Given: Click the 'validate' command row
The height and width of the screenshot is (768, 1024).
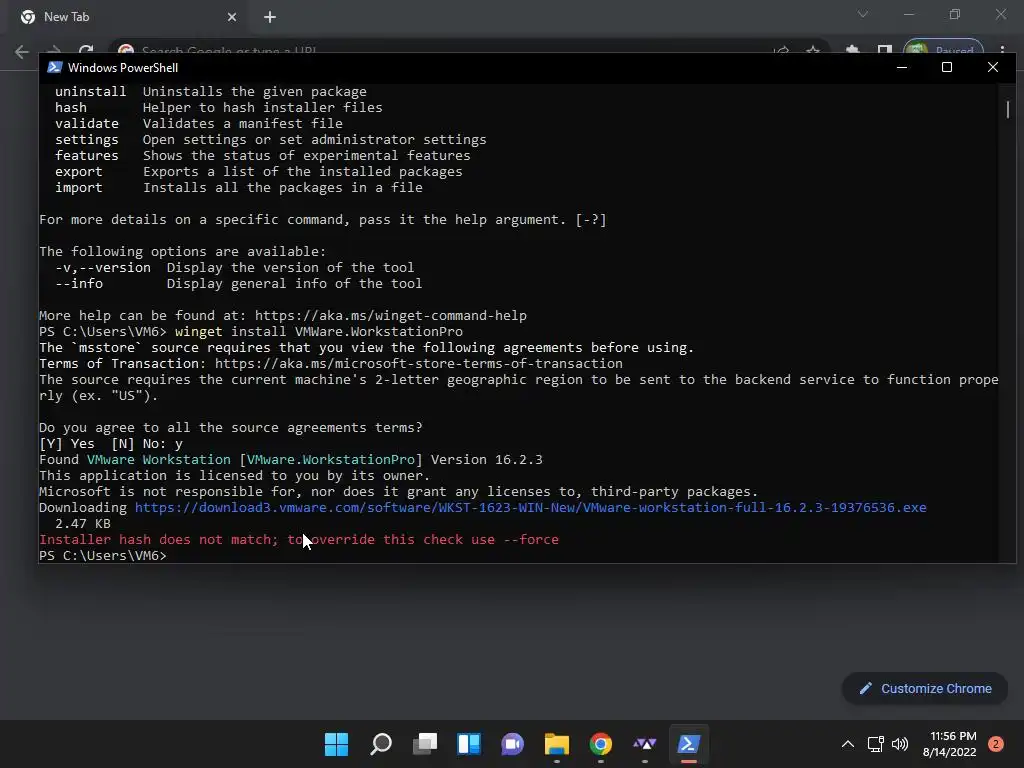Looking at the screenshot, I should tap(199, 123).
